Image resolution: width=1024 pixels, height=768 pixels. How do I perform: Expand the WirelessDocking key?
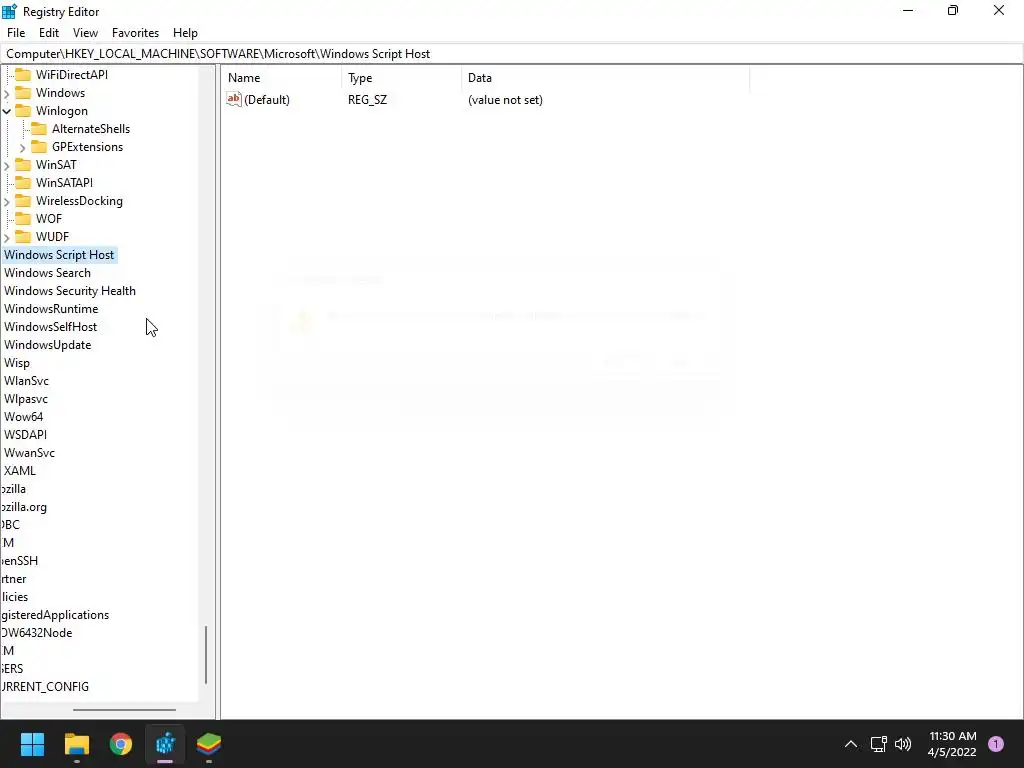pos(7,201)
